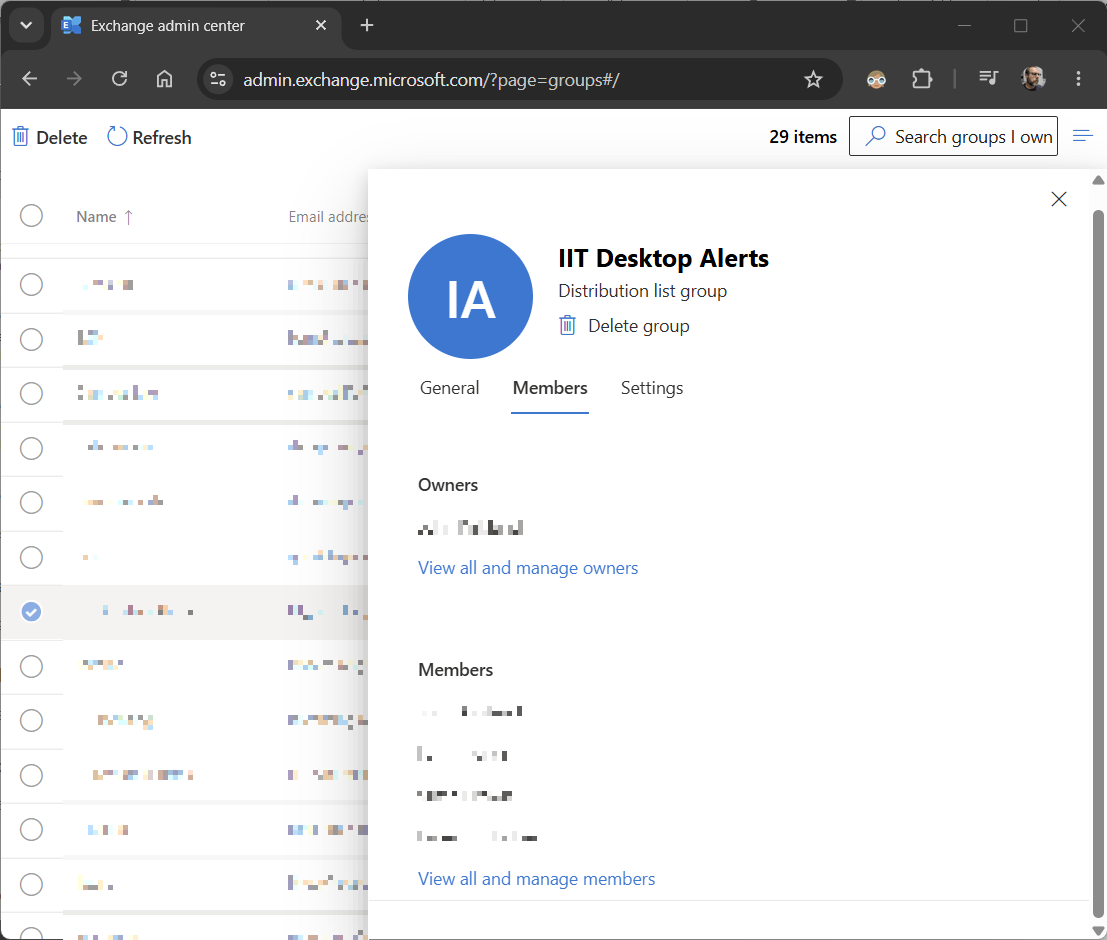Click the scroll down arrow of the panel scrollbar
Viewport: 1107px width, 940px height.
click(1098, 930)
